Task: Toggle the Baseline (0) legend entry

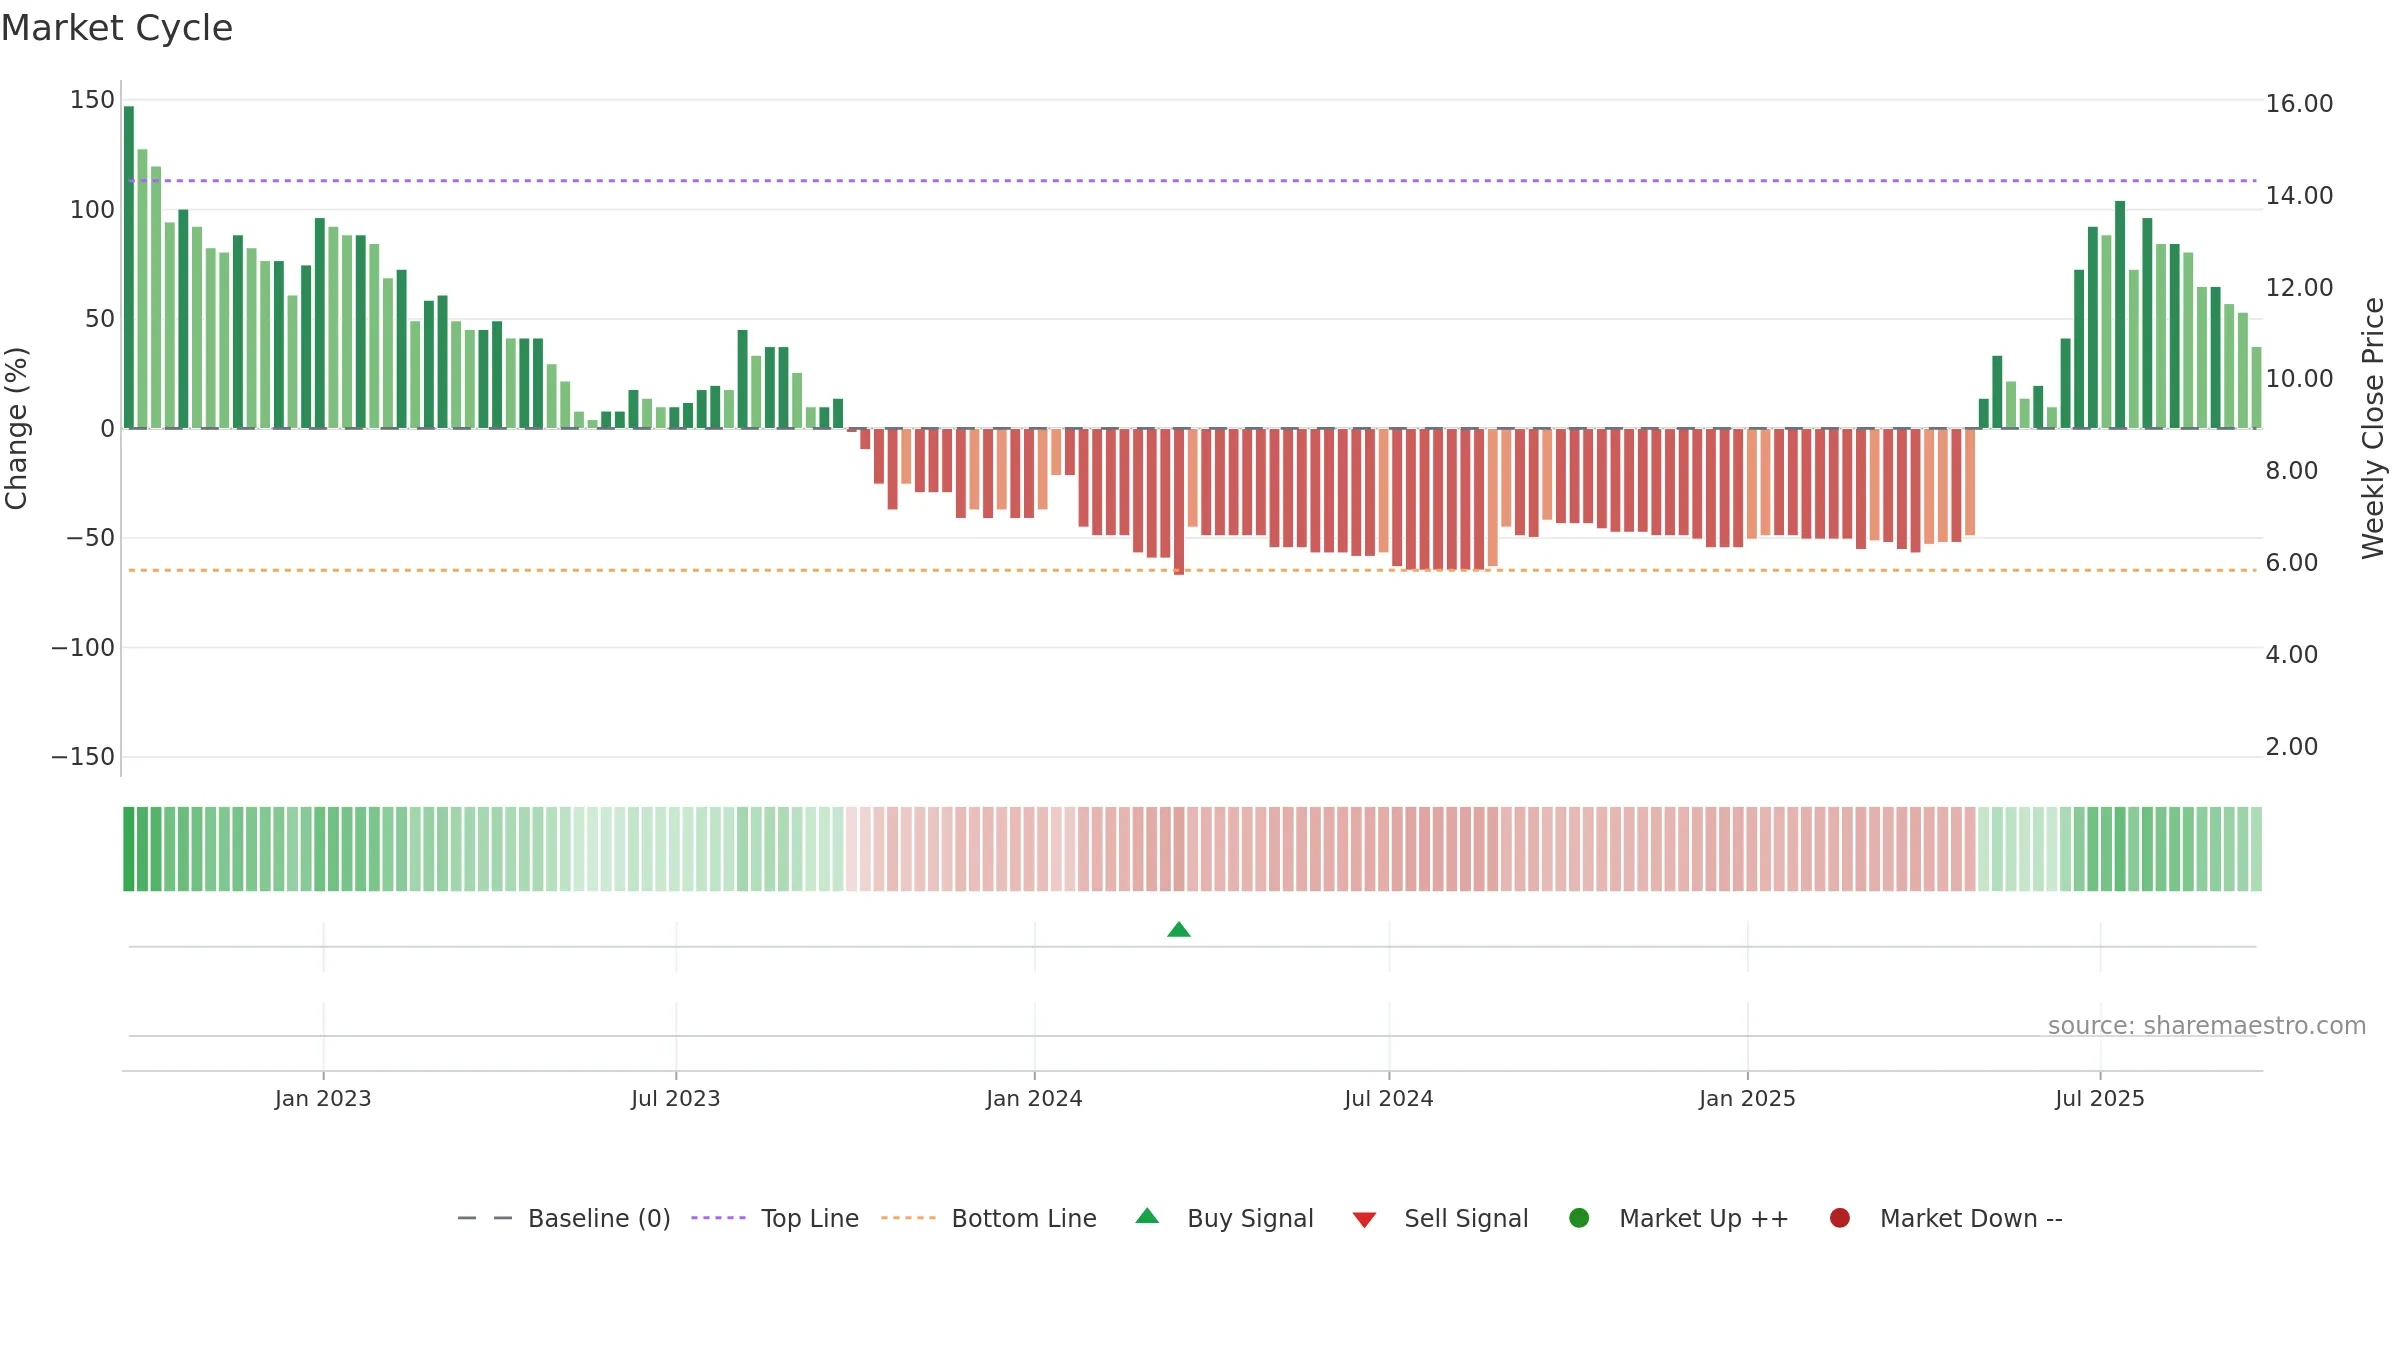Action: pyautogui.click(x=564, y=1218)
